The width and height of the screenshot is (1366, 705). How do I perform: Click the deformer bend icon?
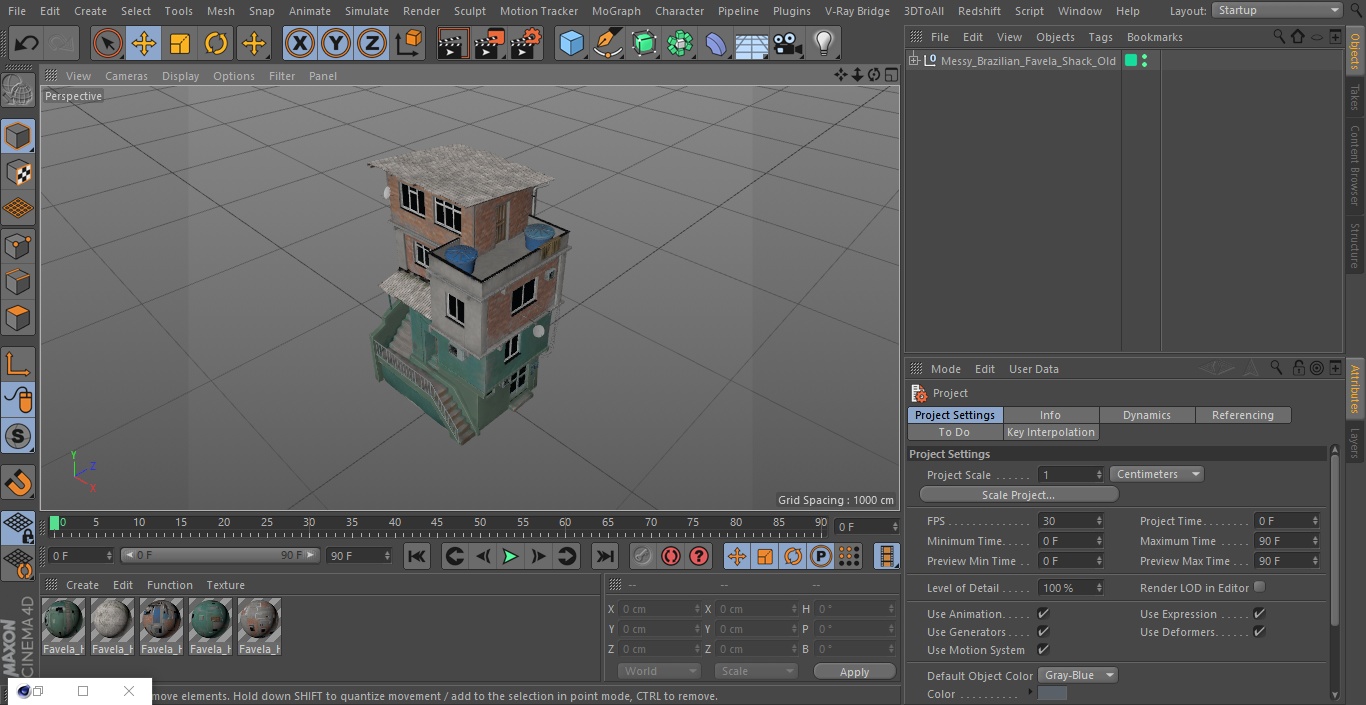pyautogui.click(x=715, y=43)
